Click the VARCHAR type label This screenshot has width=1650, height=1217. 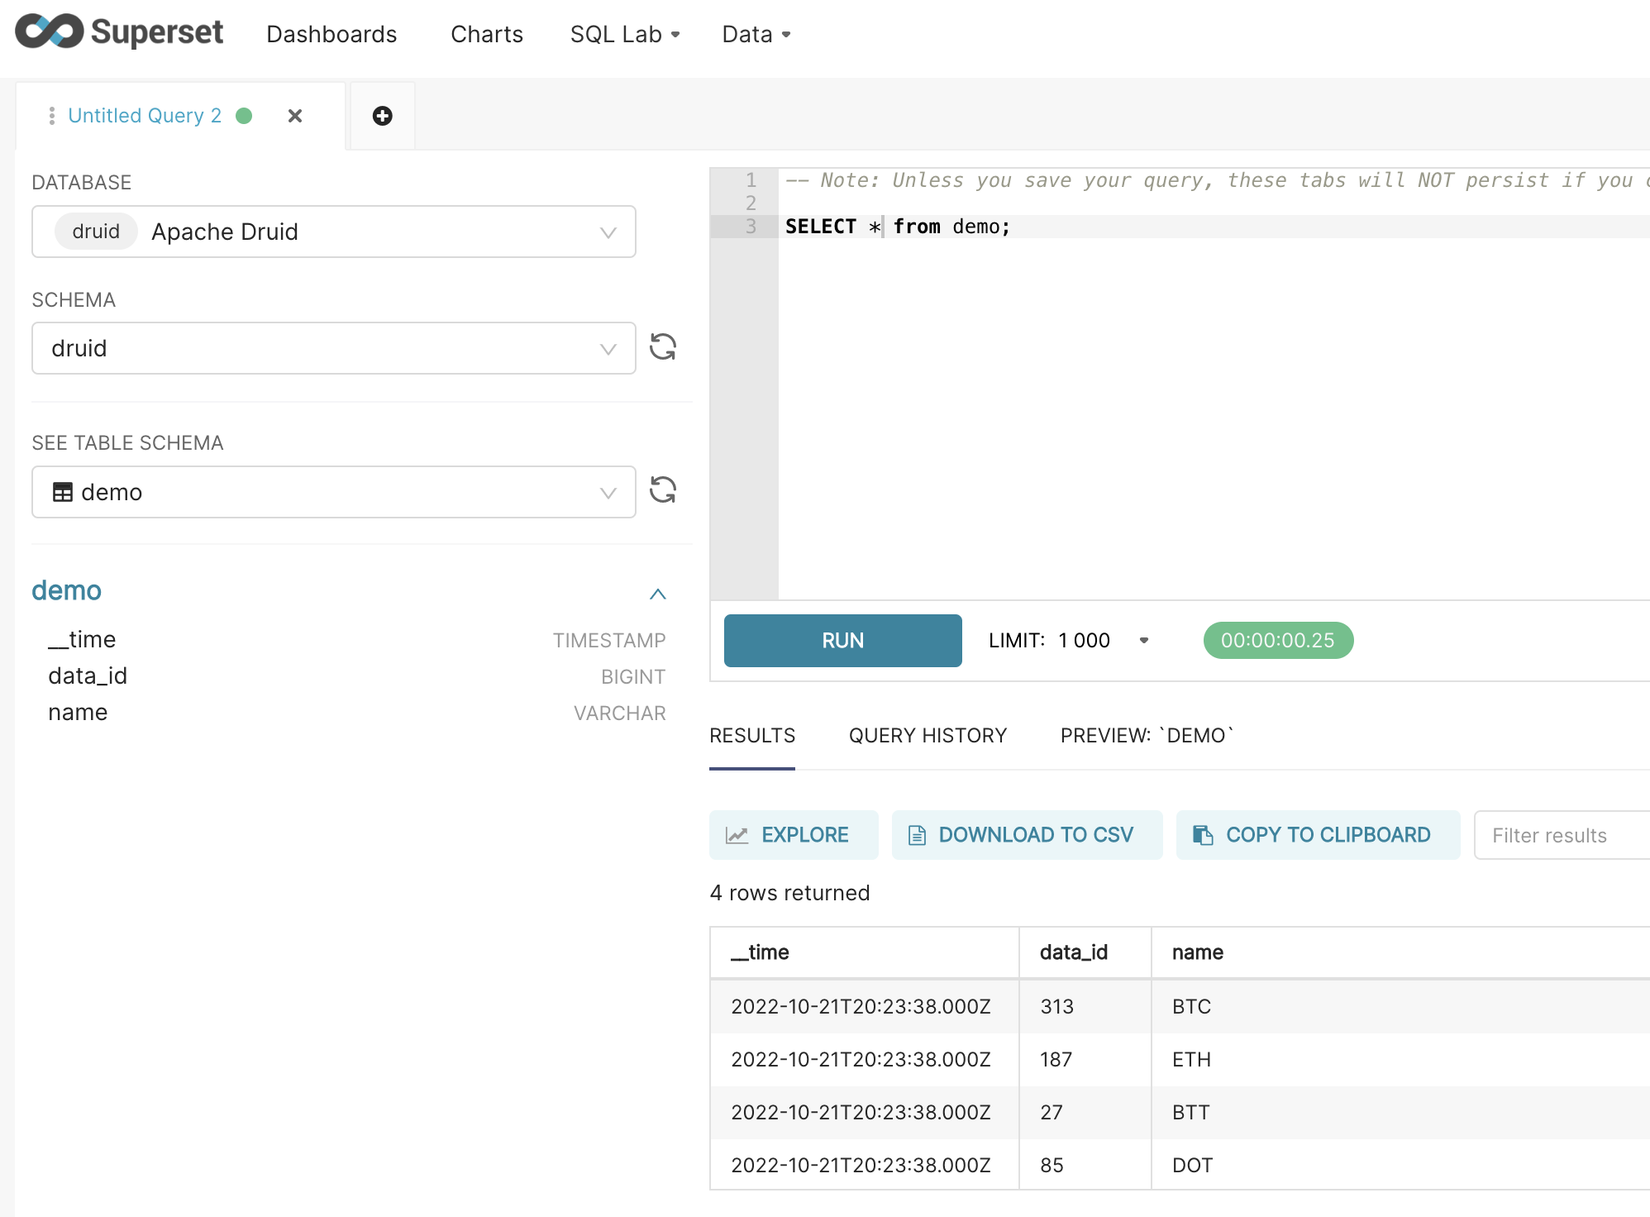[x=620, y=714]
